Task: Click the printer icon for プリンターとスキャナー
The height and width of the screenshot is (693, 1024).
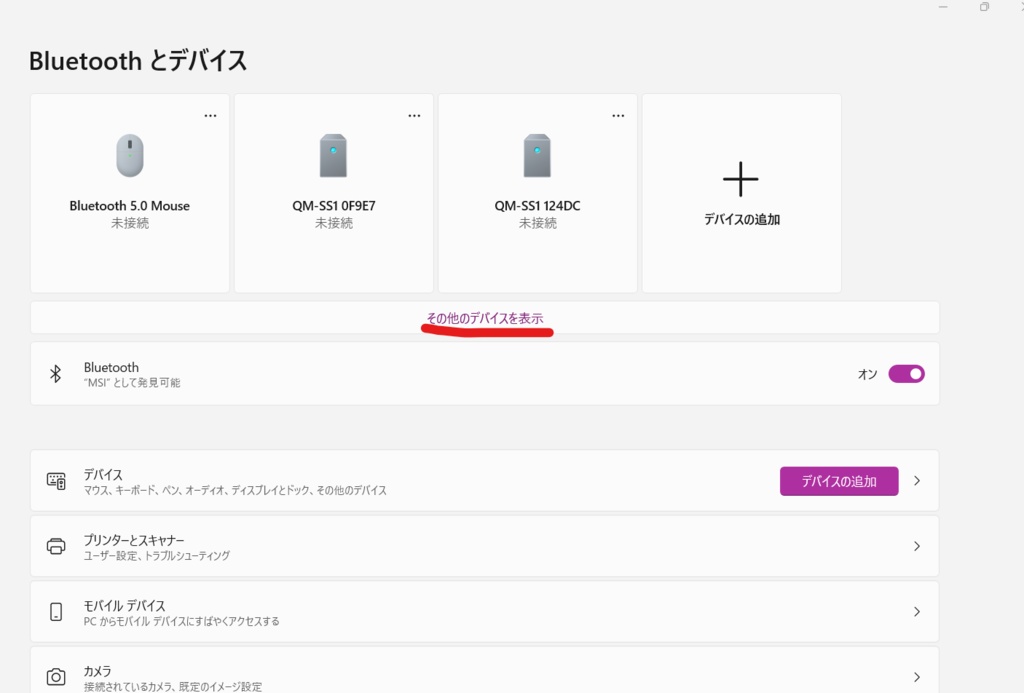Action: click(56, 545)
